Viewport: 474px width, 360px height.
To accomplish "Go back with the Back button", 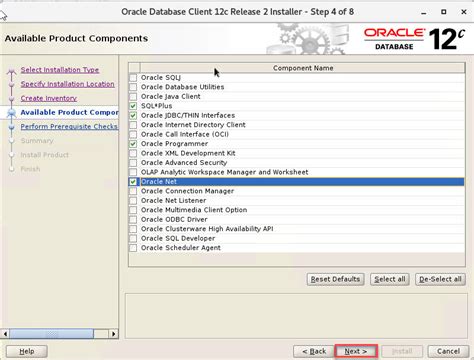I will coord(314,351).
